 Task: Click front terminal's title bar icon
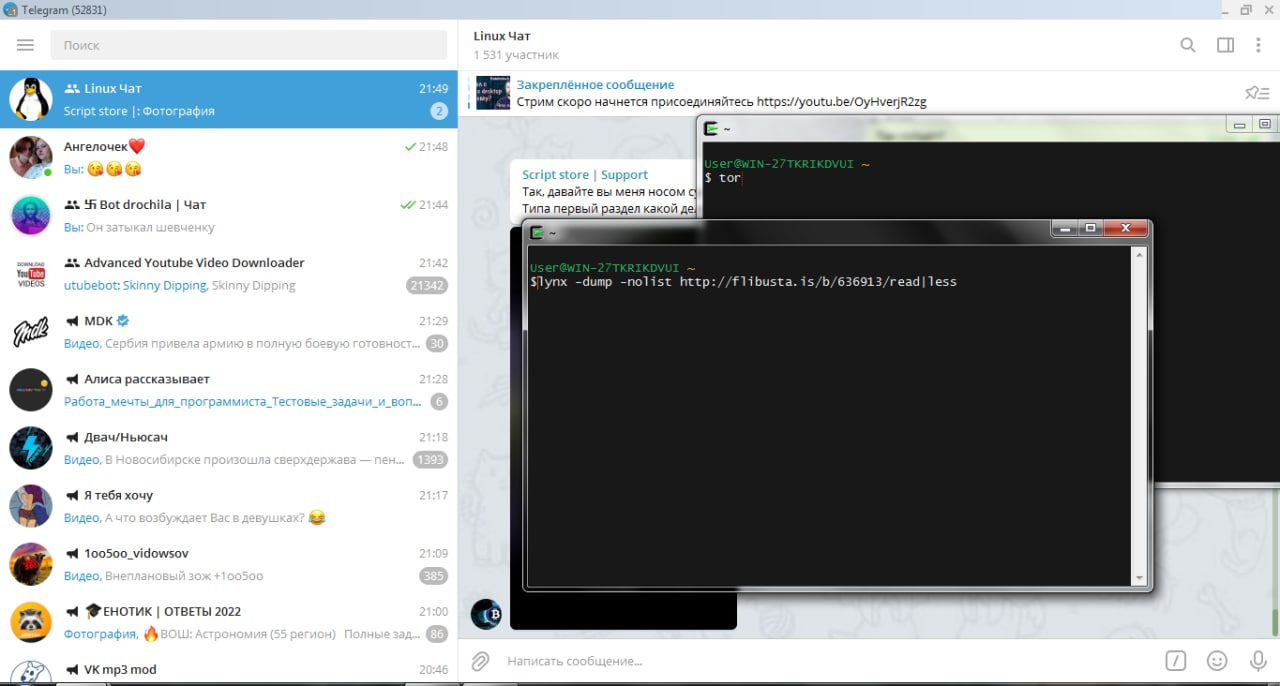tap(537, 232)
